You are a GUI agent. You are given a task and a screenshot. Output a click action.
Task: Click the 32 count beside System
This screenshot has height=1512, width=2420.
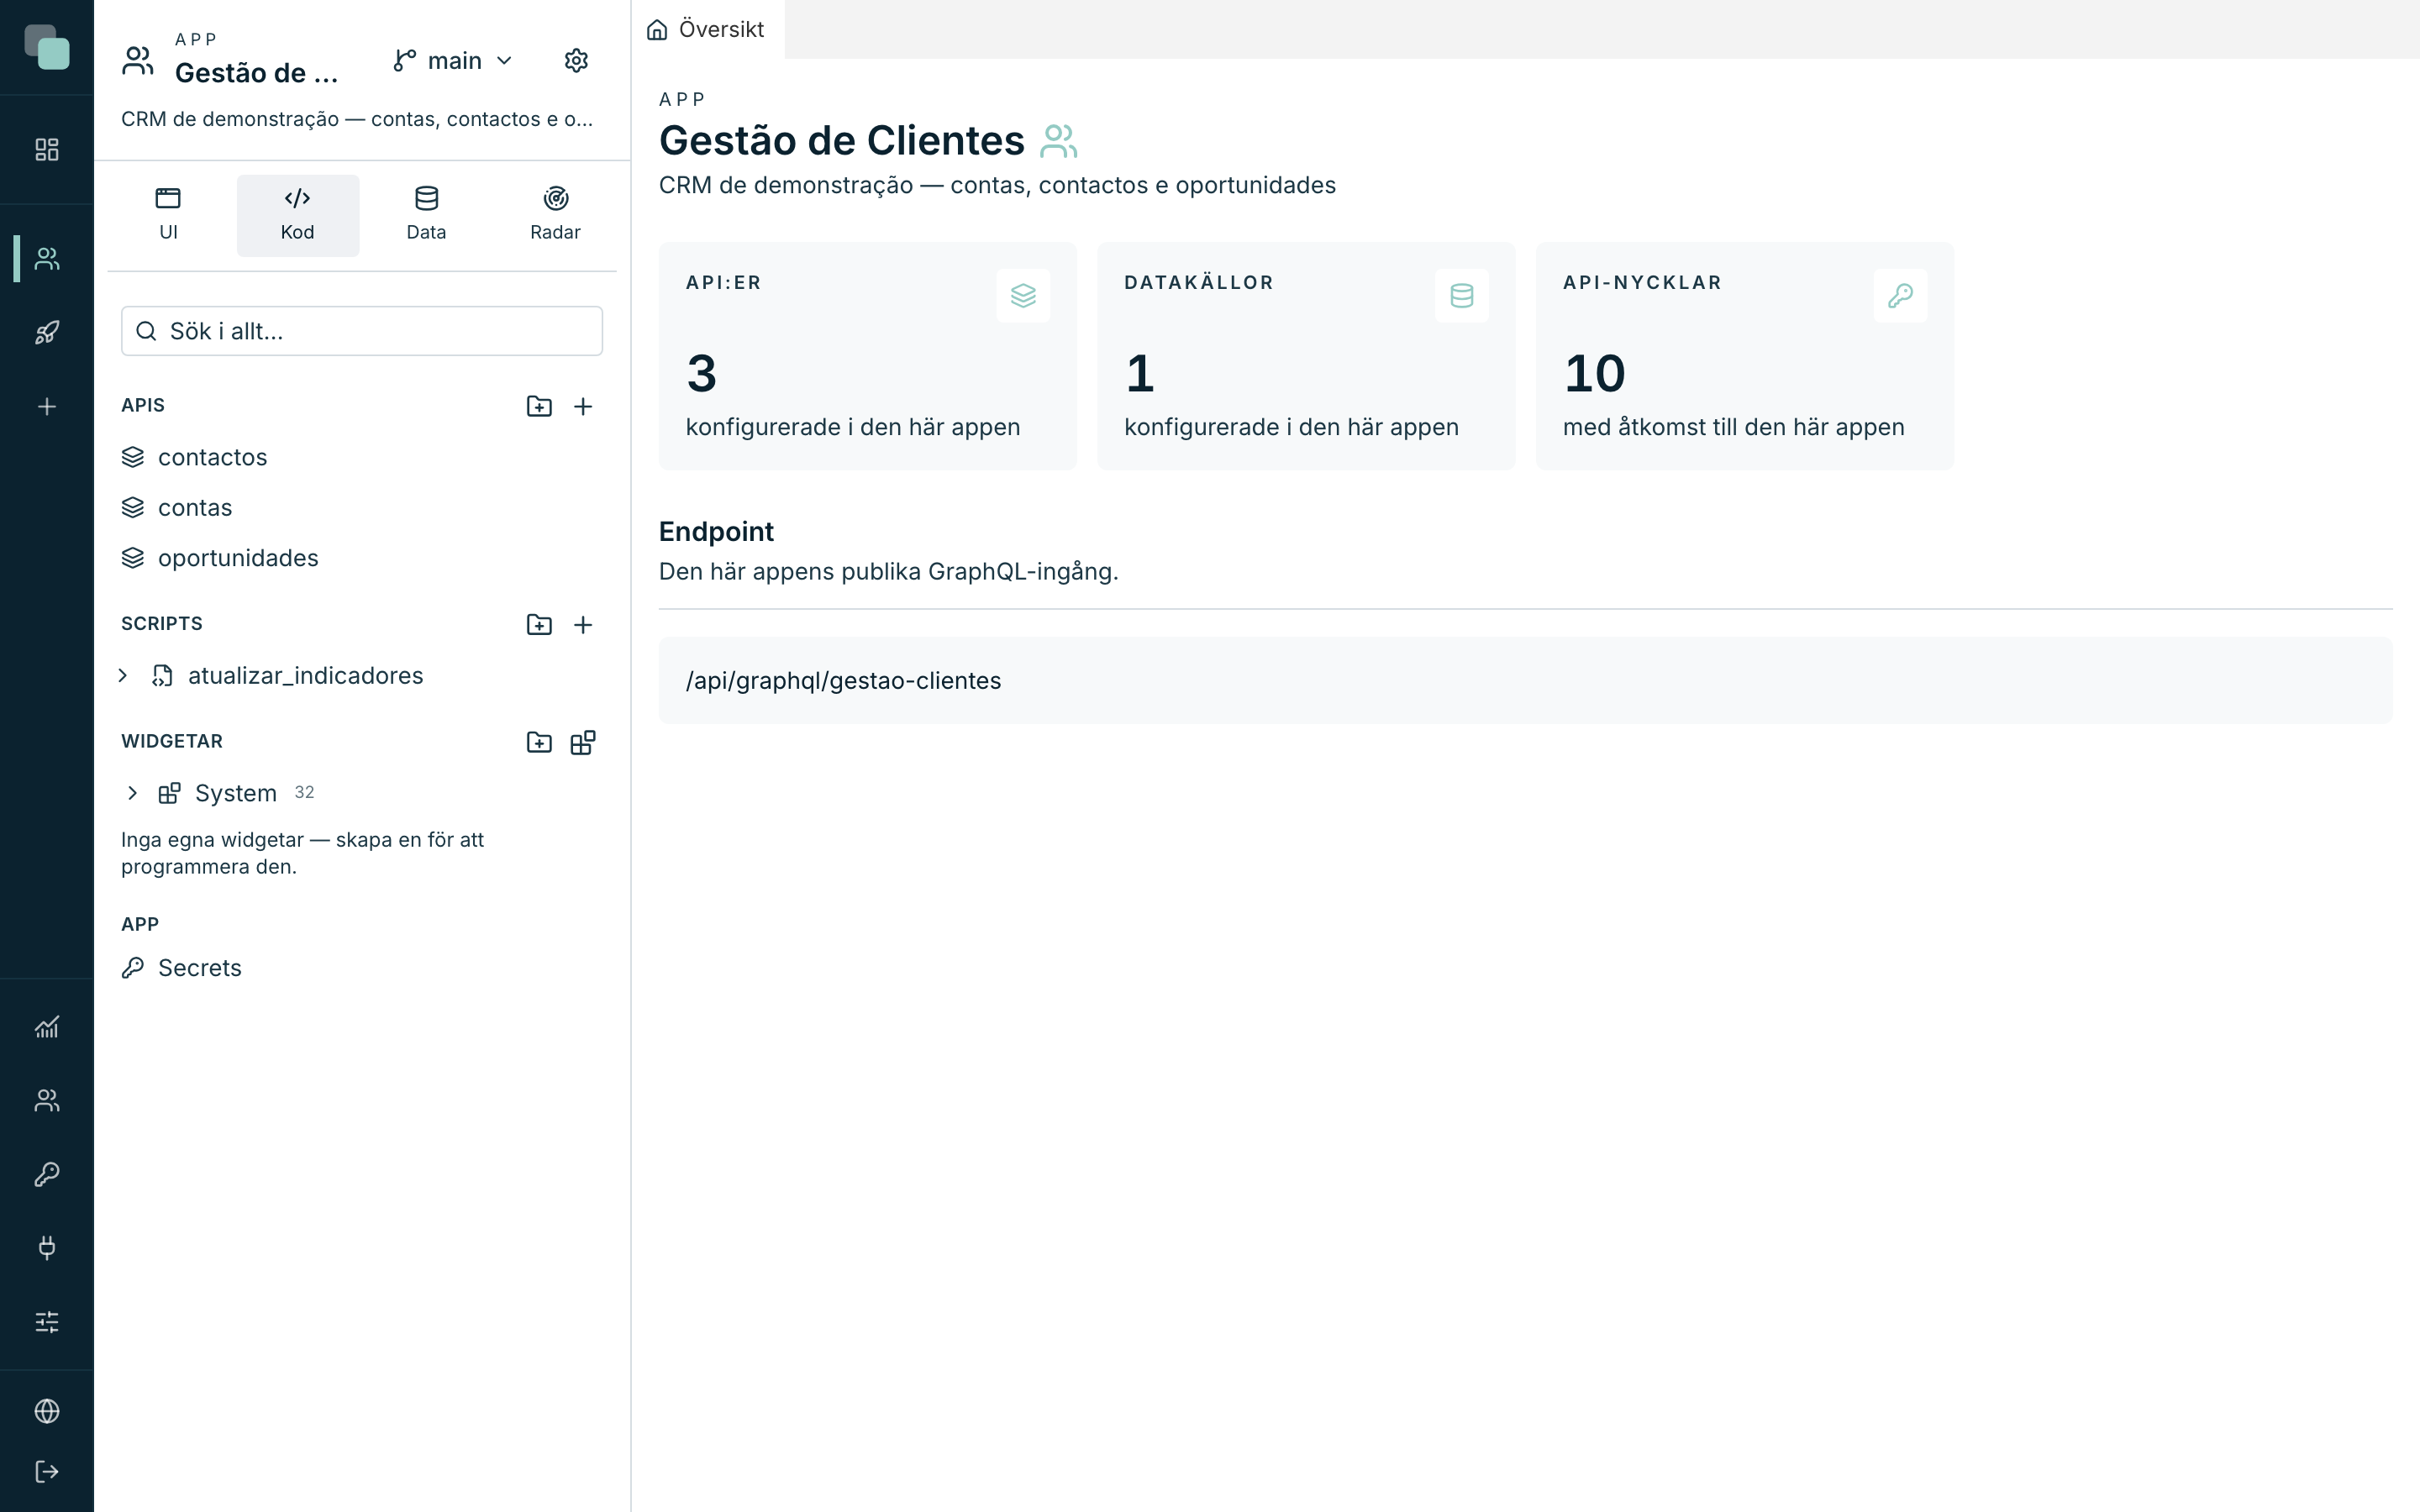[304, 793]
